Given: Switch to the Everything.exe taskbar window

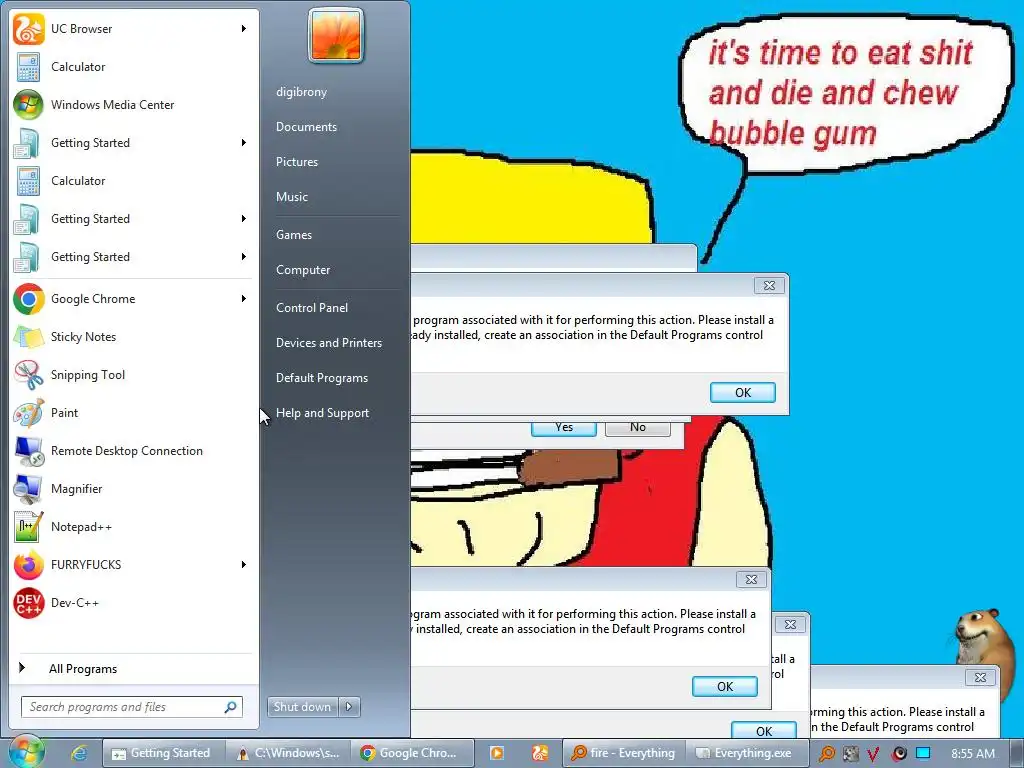Looking at the screenshot, I should (747, 753).
